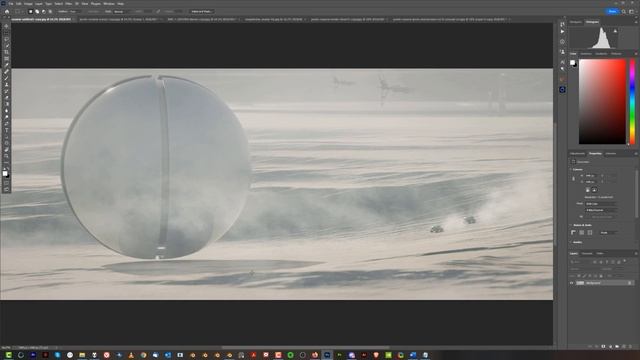Select the Crop tool
The width and height of the screenshot is (640, 360).
[x=6, y=52]
